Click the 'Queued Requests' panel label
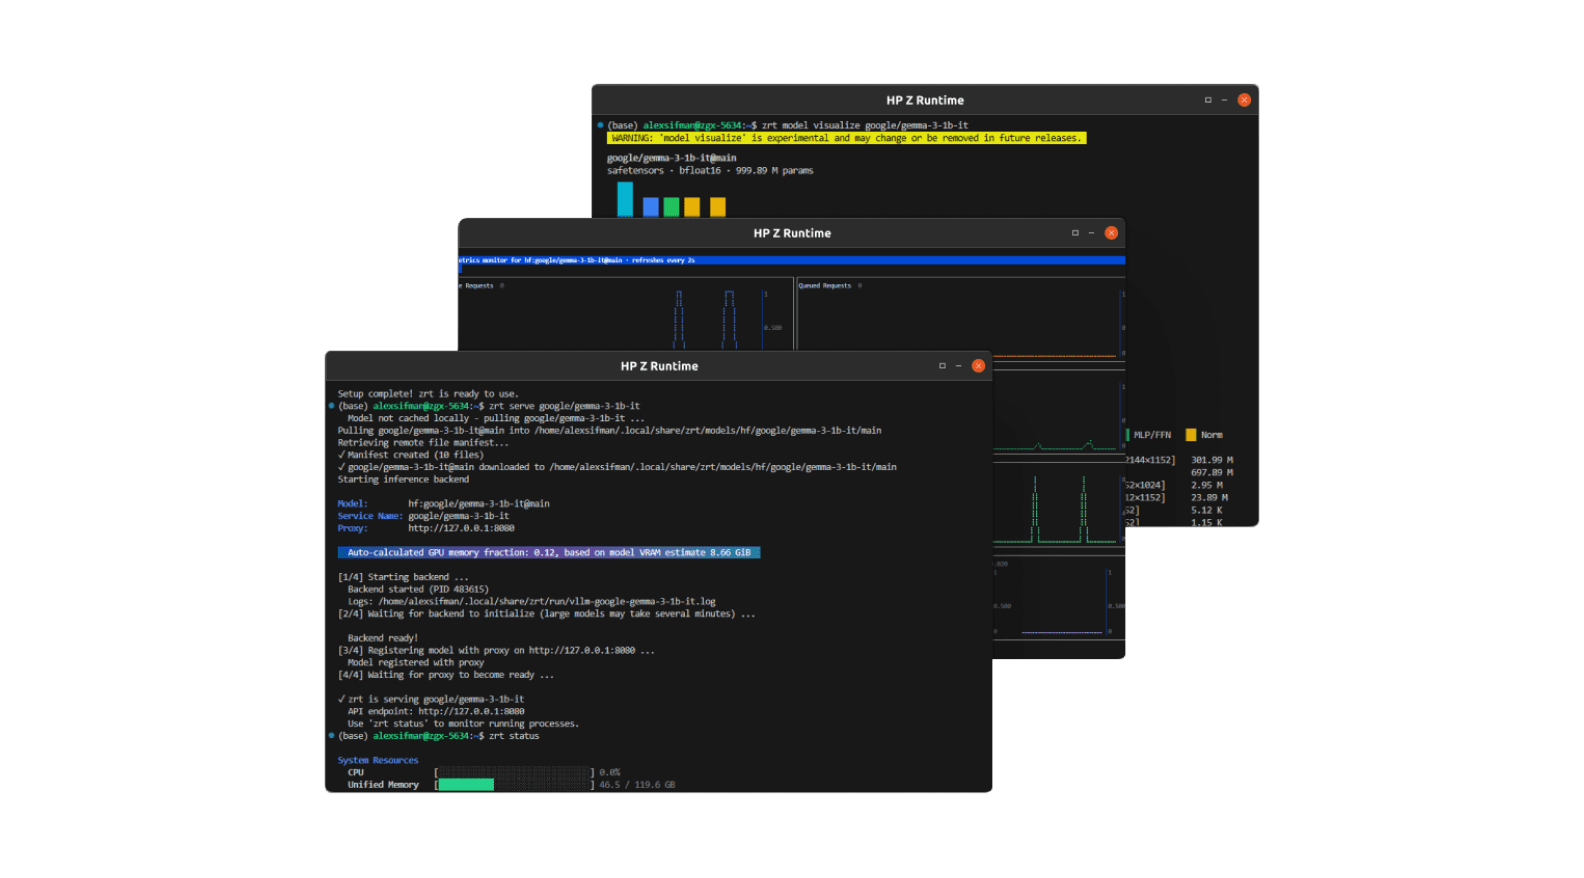1584x878 pixels. 825,286
